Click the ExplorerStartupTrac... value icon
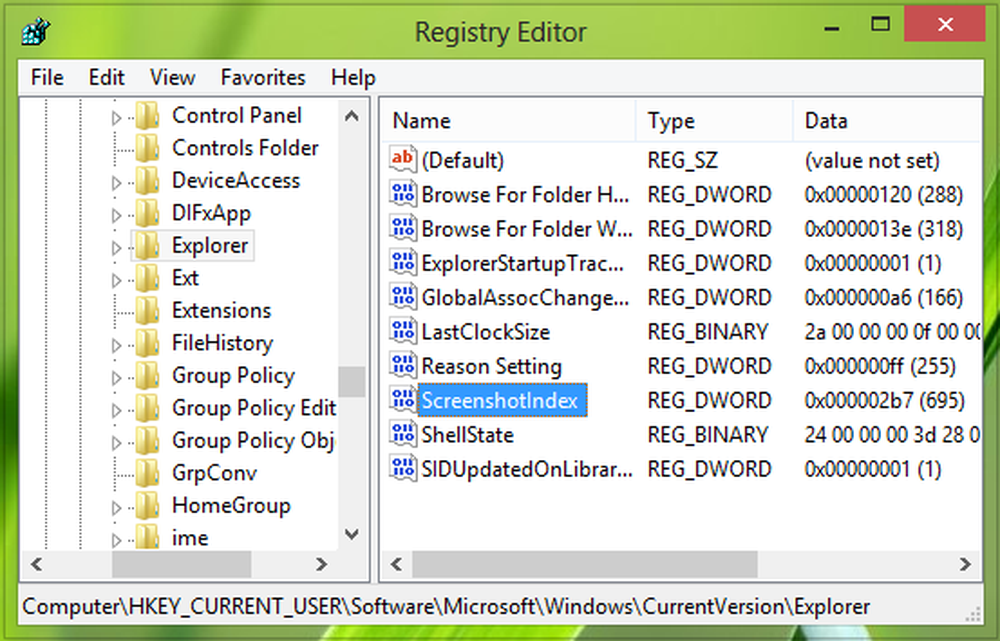 point(403,262)
